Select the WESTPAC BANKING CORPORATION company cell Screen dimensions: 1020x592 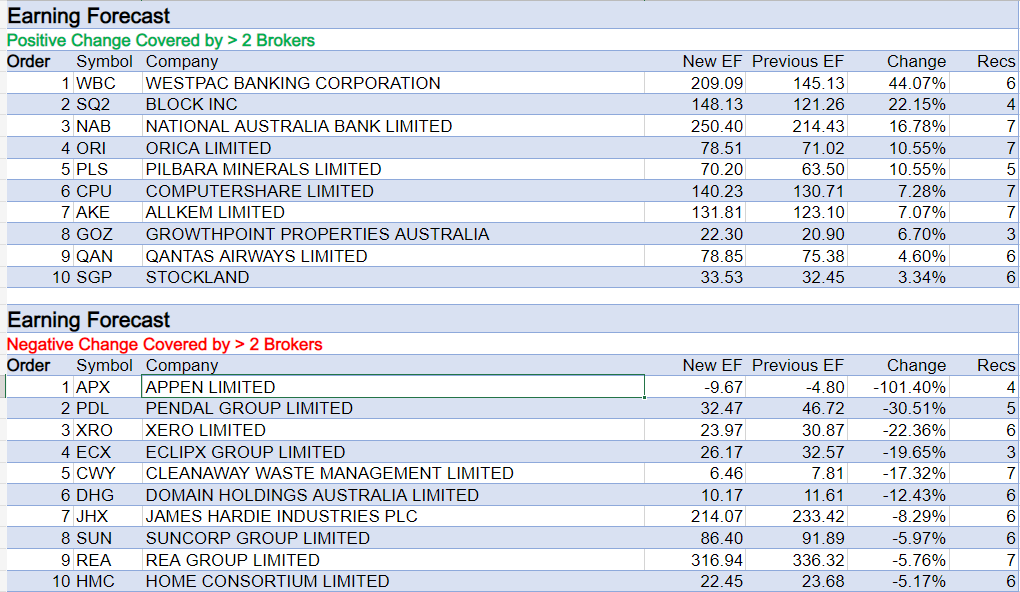pyautogui.click(x=293, y=83)
